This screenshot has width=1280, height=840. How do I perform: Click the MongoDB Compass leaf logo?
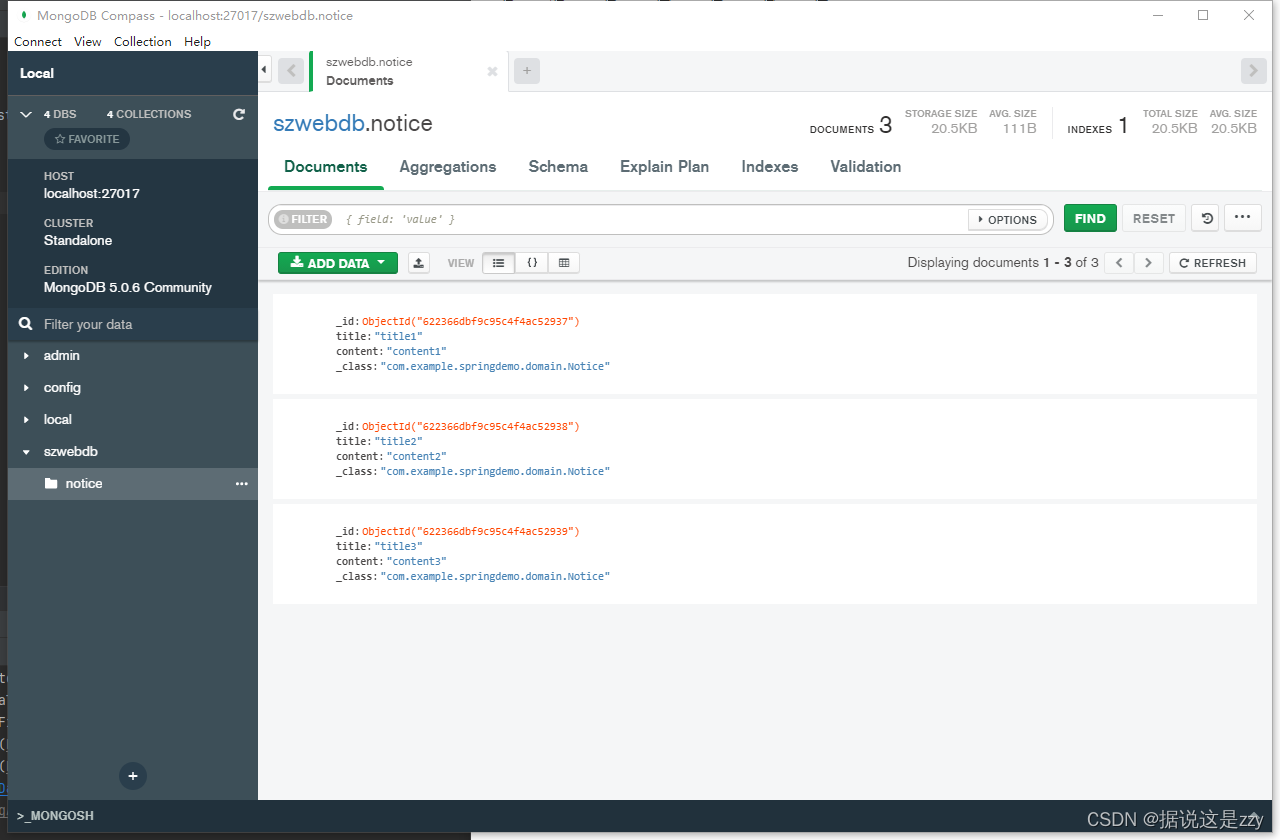click(x=23, y=15)
